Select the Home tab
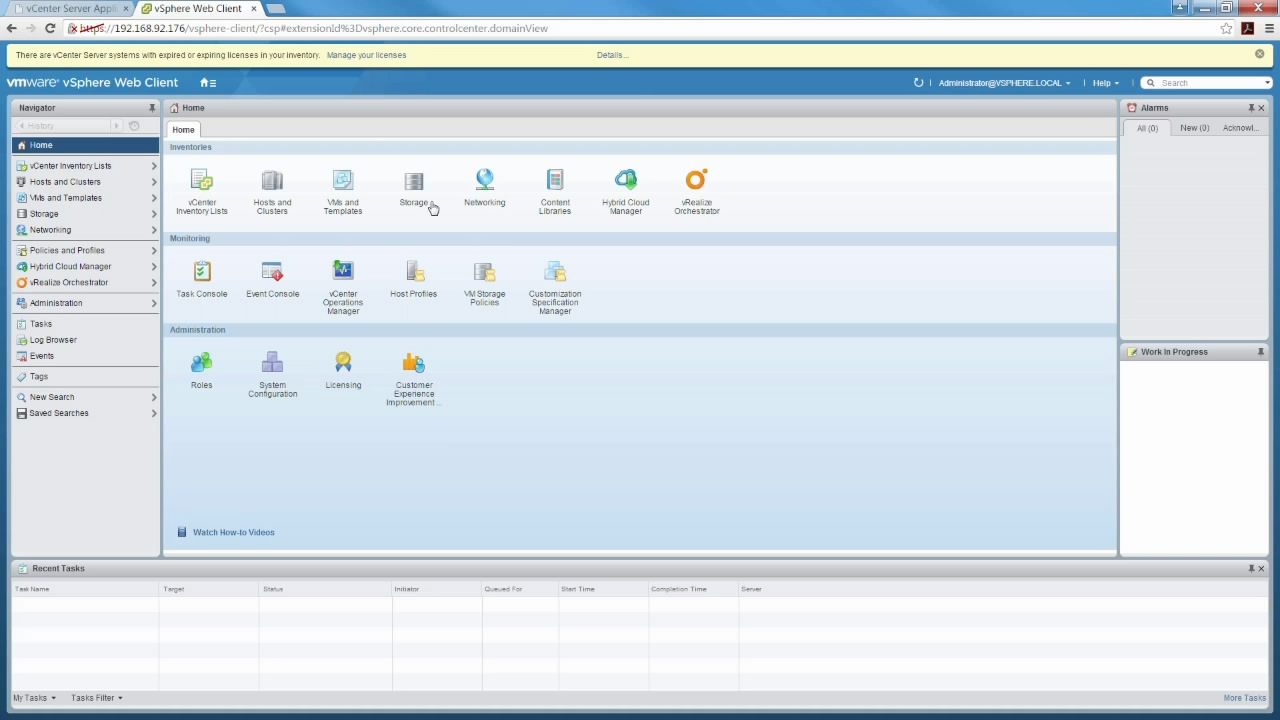Viewport: 1280px width, 720px height. click(x=183, y=130)
